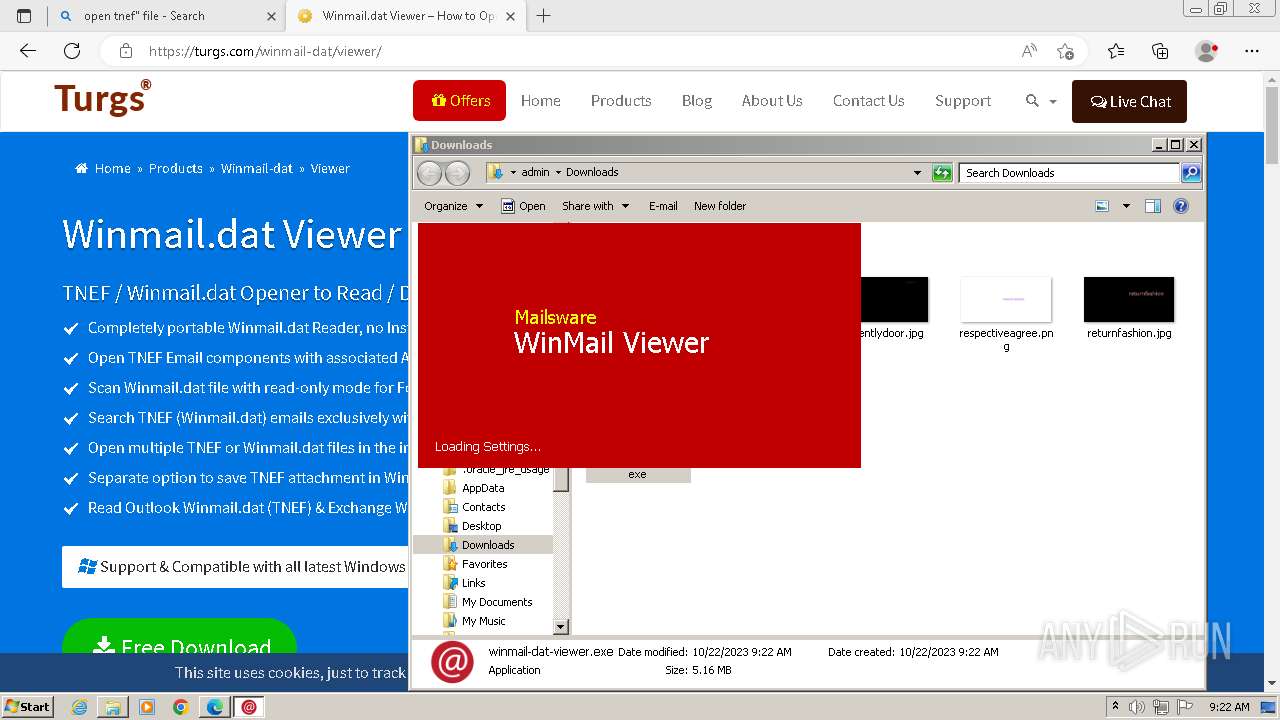Click E-mail in Explorer toolbar
Screen dimensions: 1280x720
point(663,206)
